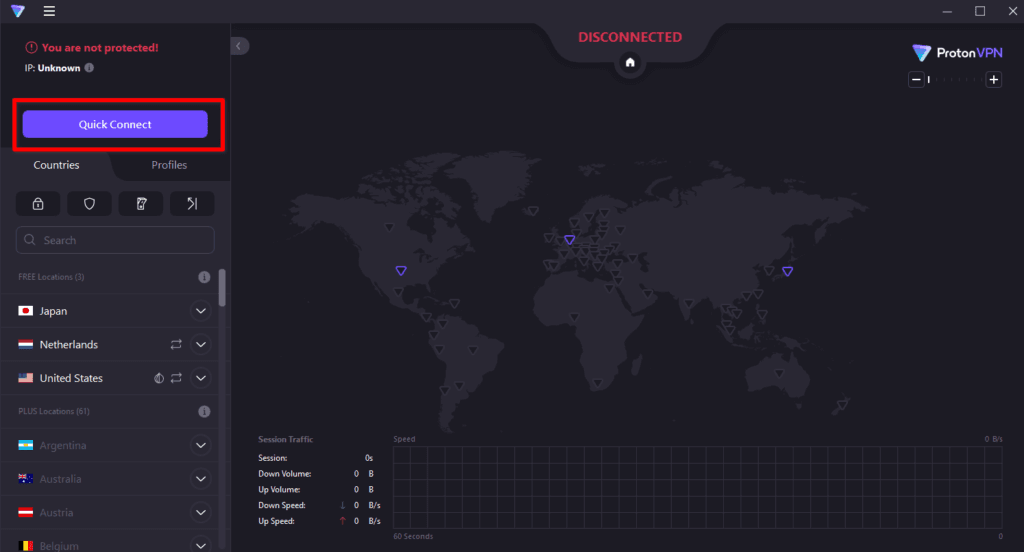Click the Austria flag icon

point(25,513)
